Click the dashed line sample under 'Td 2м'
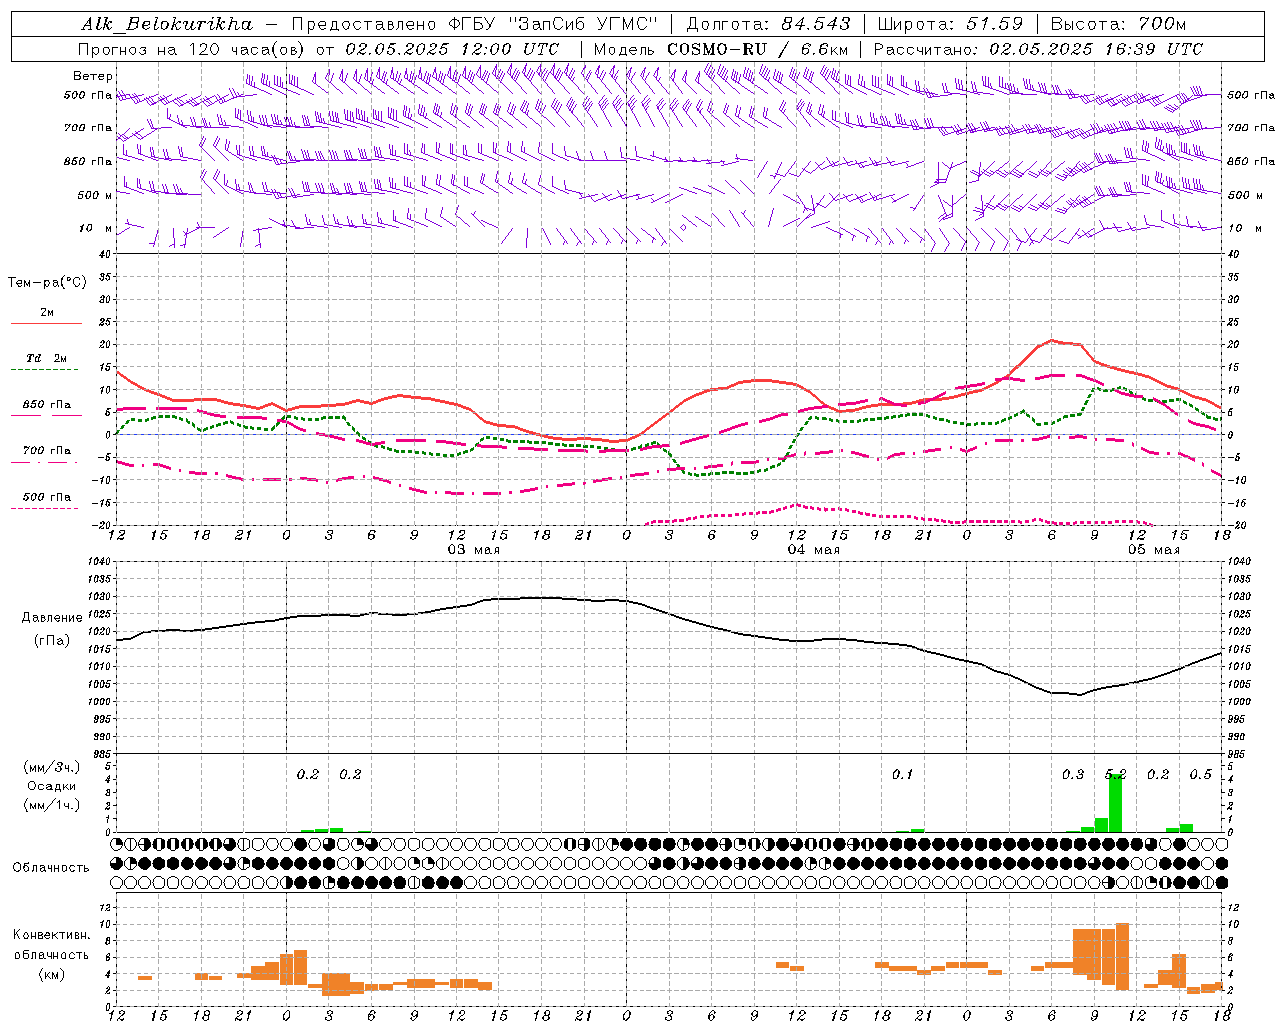Screen dimensions: 1280x1024 point(46,370)
